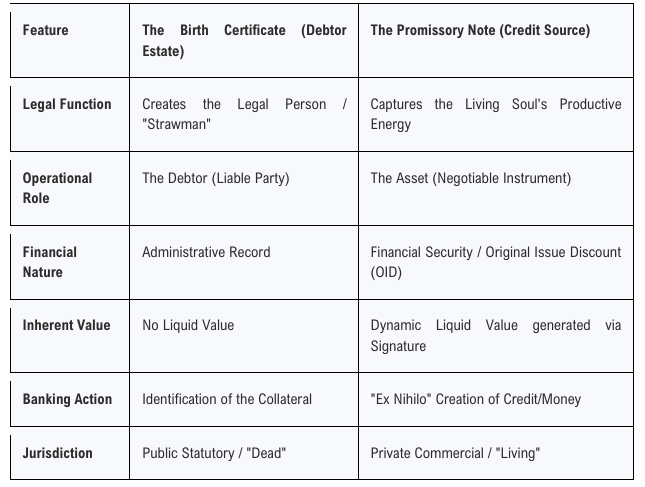
Task: Click the "Financial Nature" row label
Action: click(x=50, y=262)
